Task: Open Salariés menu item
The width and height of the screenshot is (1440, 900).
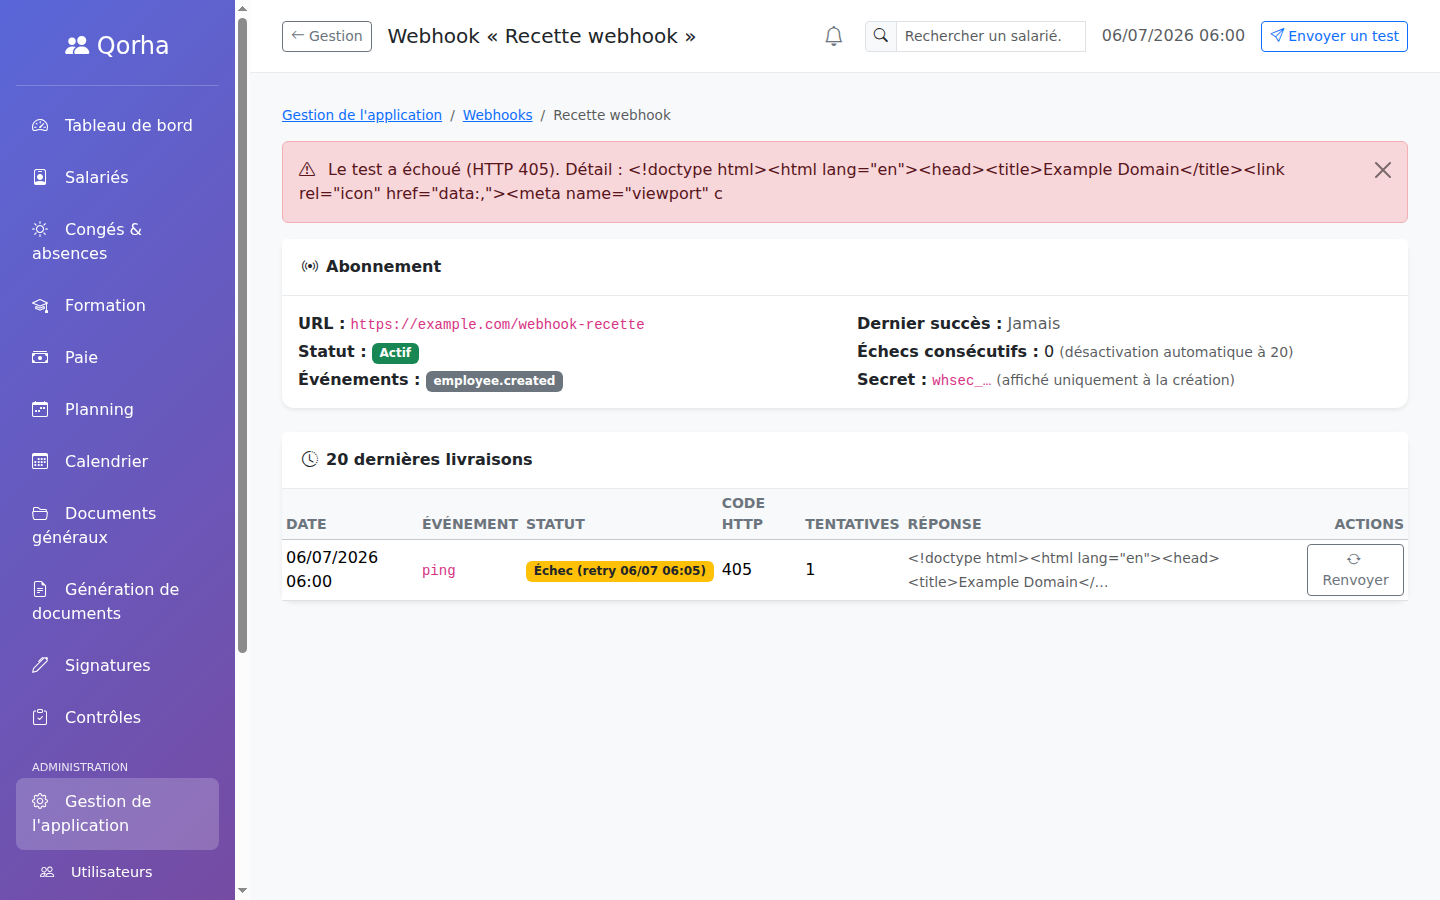Action: coord(117,177)
